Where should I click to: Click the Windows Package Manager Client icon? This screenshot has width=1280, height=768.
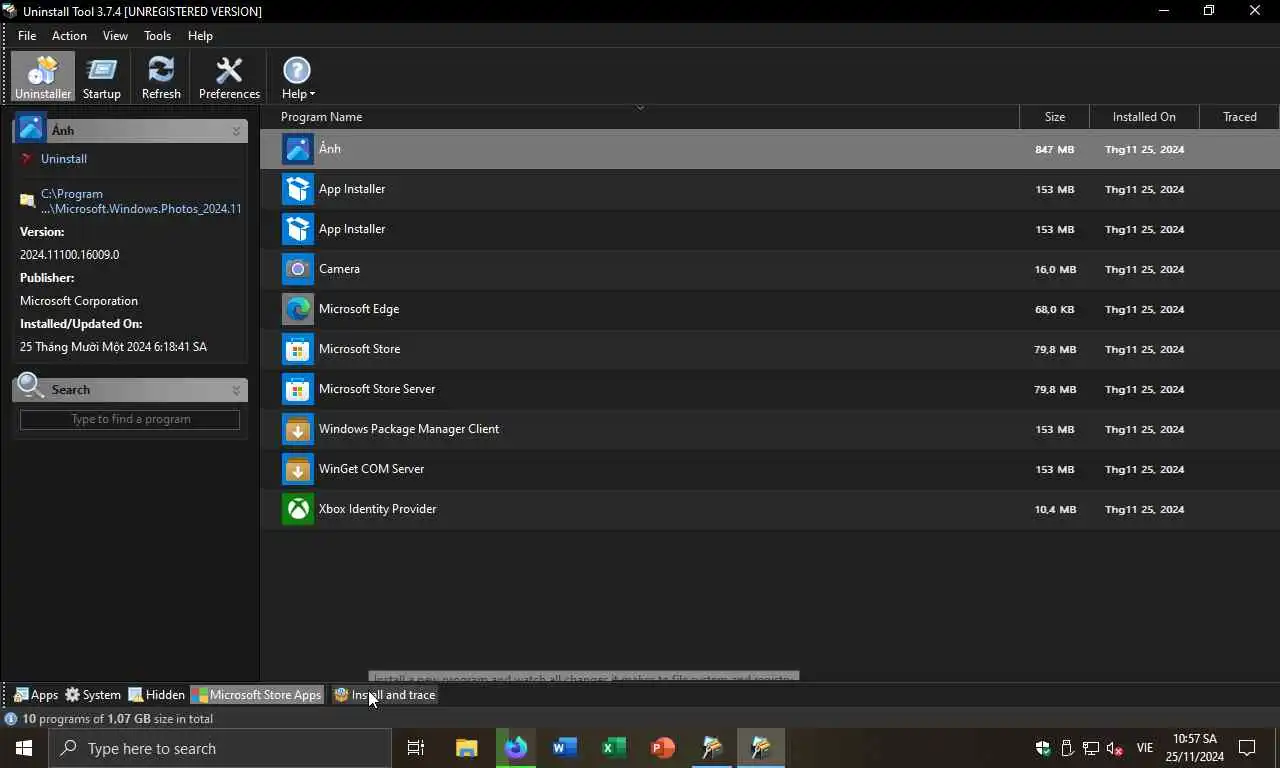[298, 429]
